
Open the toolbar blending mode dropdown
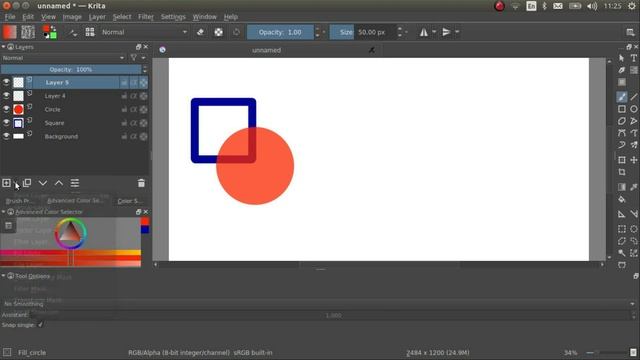[x=144, y=32]
